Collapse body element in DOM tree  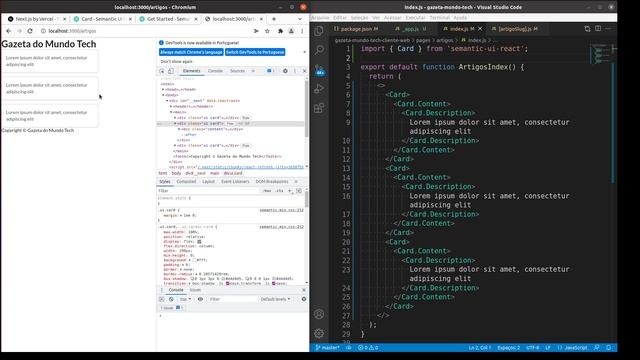(163, 95)
